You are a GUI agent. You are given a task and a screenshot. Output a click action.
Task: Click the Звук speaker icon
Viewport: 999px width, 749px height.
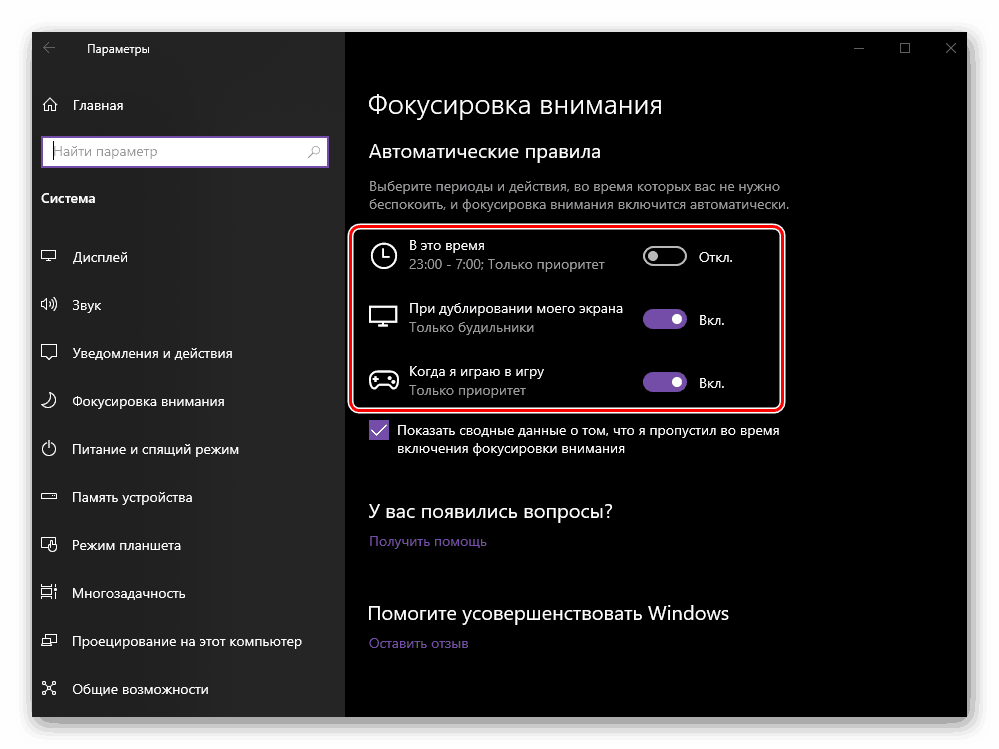point(49,305)
